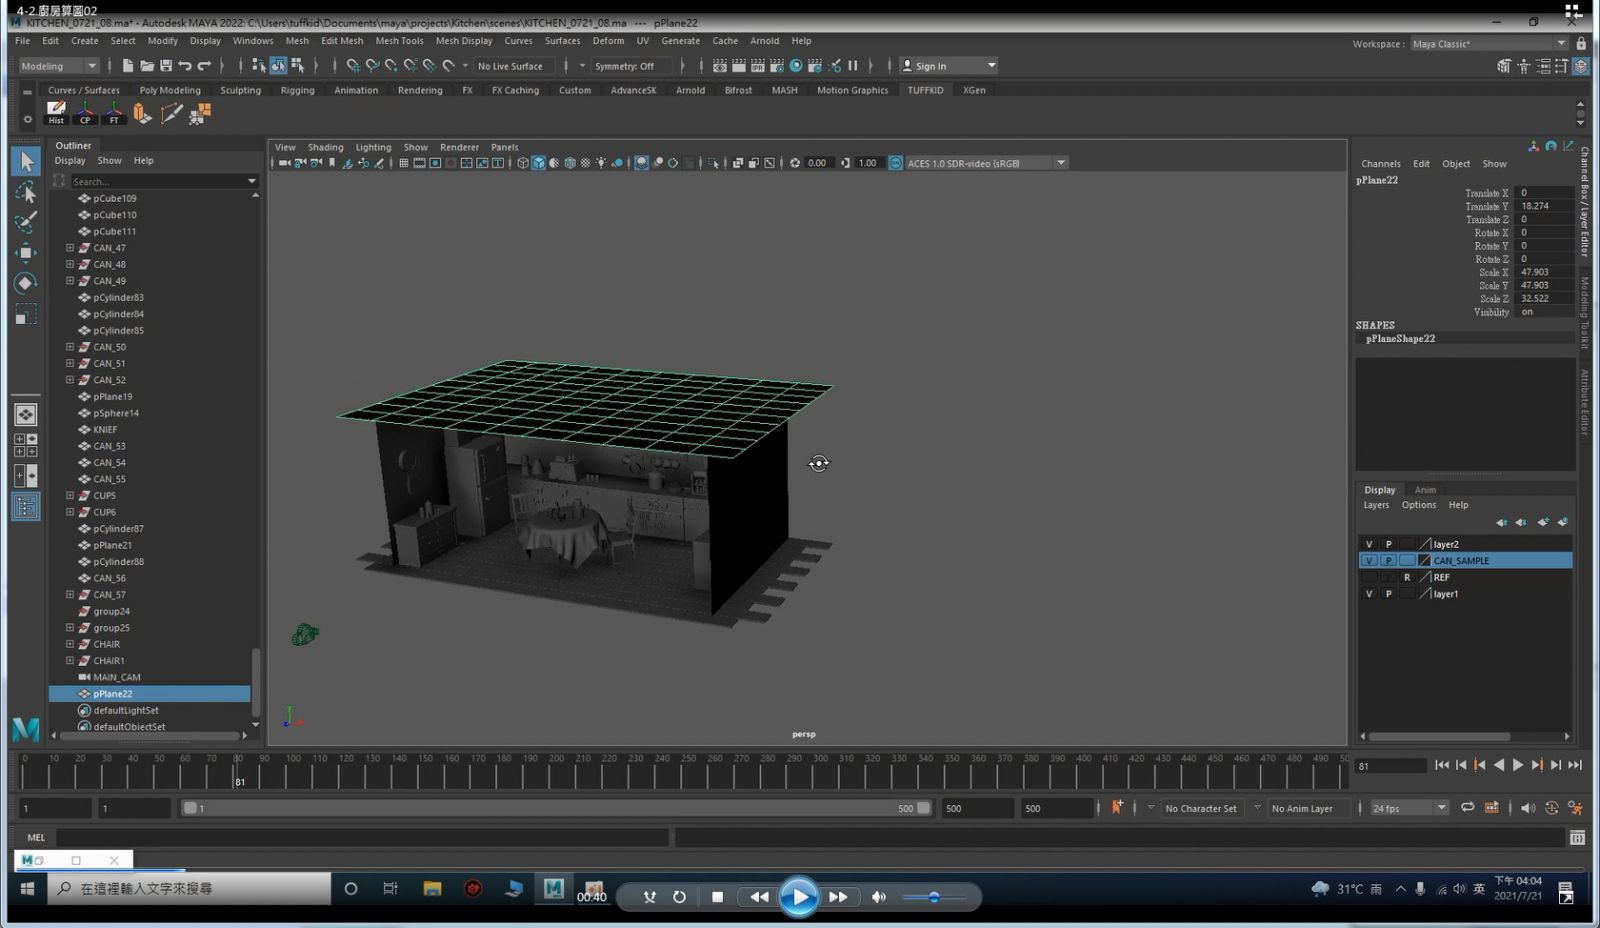Toggle visibility V of layer1
The width and height of the screenshot is (1600, 928).
pos(1369,594)
